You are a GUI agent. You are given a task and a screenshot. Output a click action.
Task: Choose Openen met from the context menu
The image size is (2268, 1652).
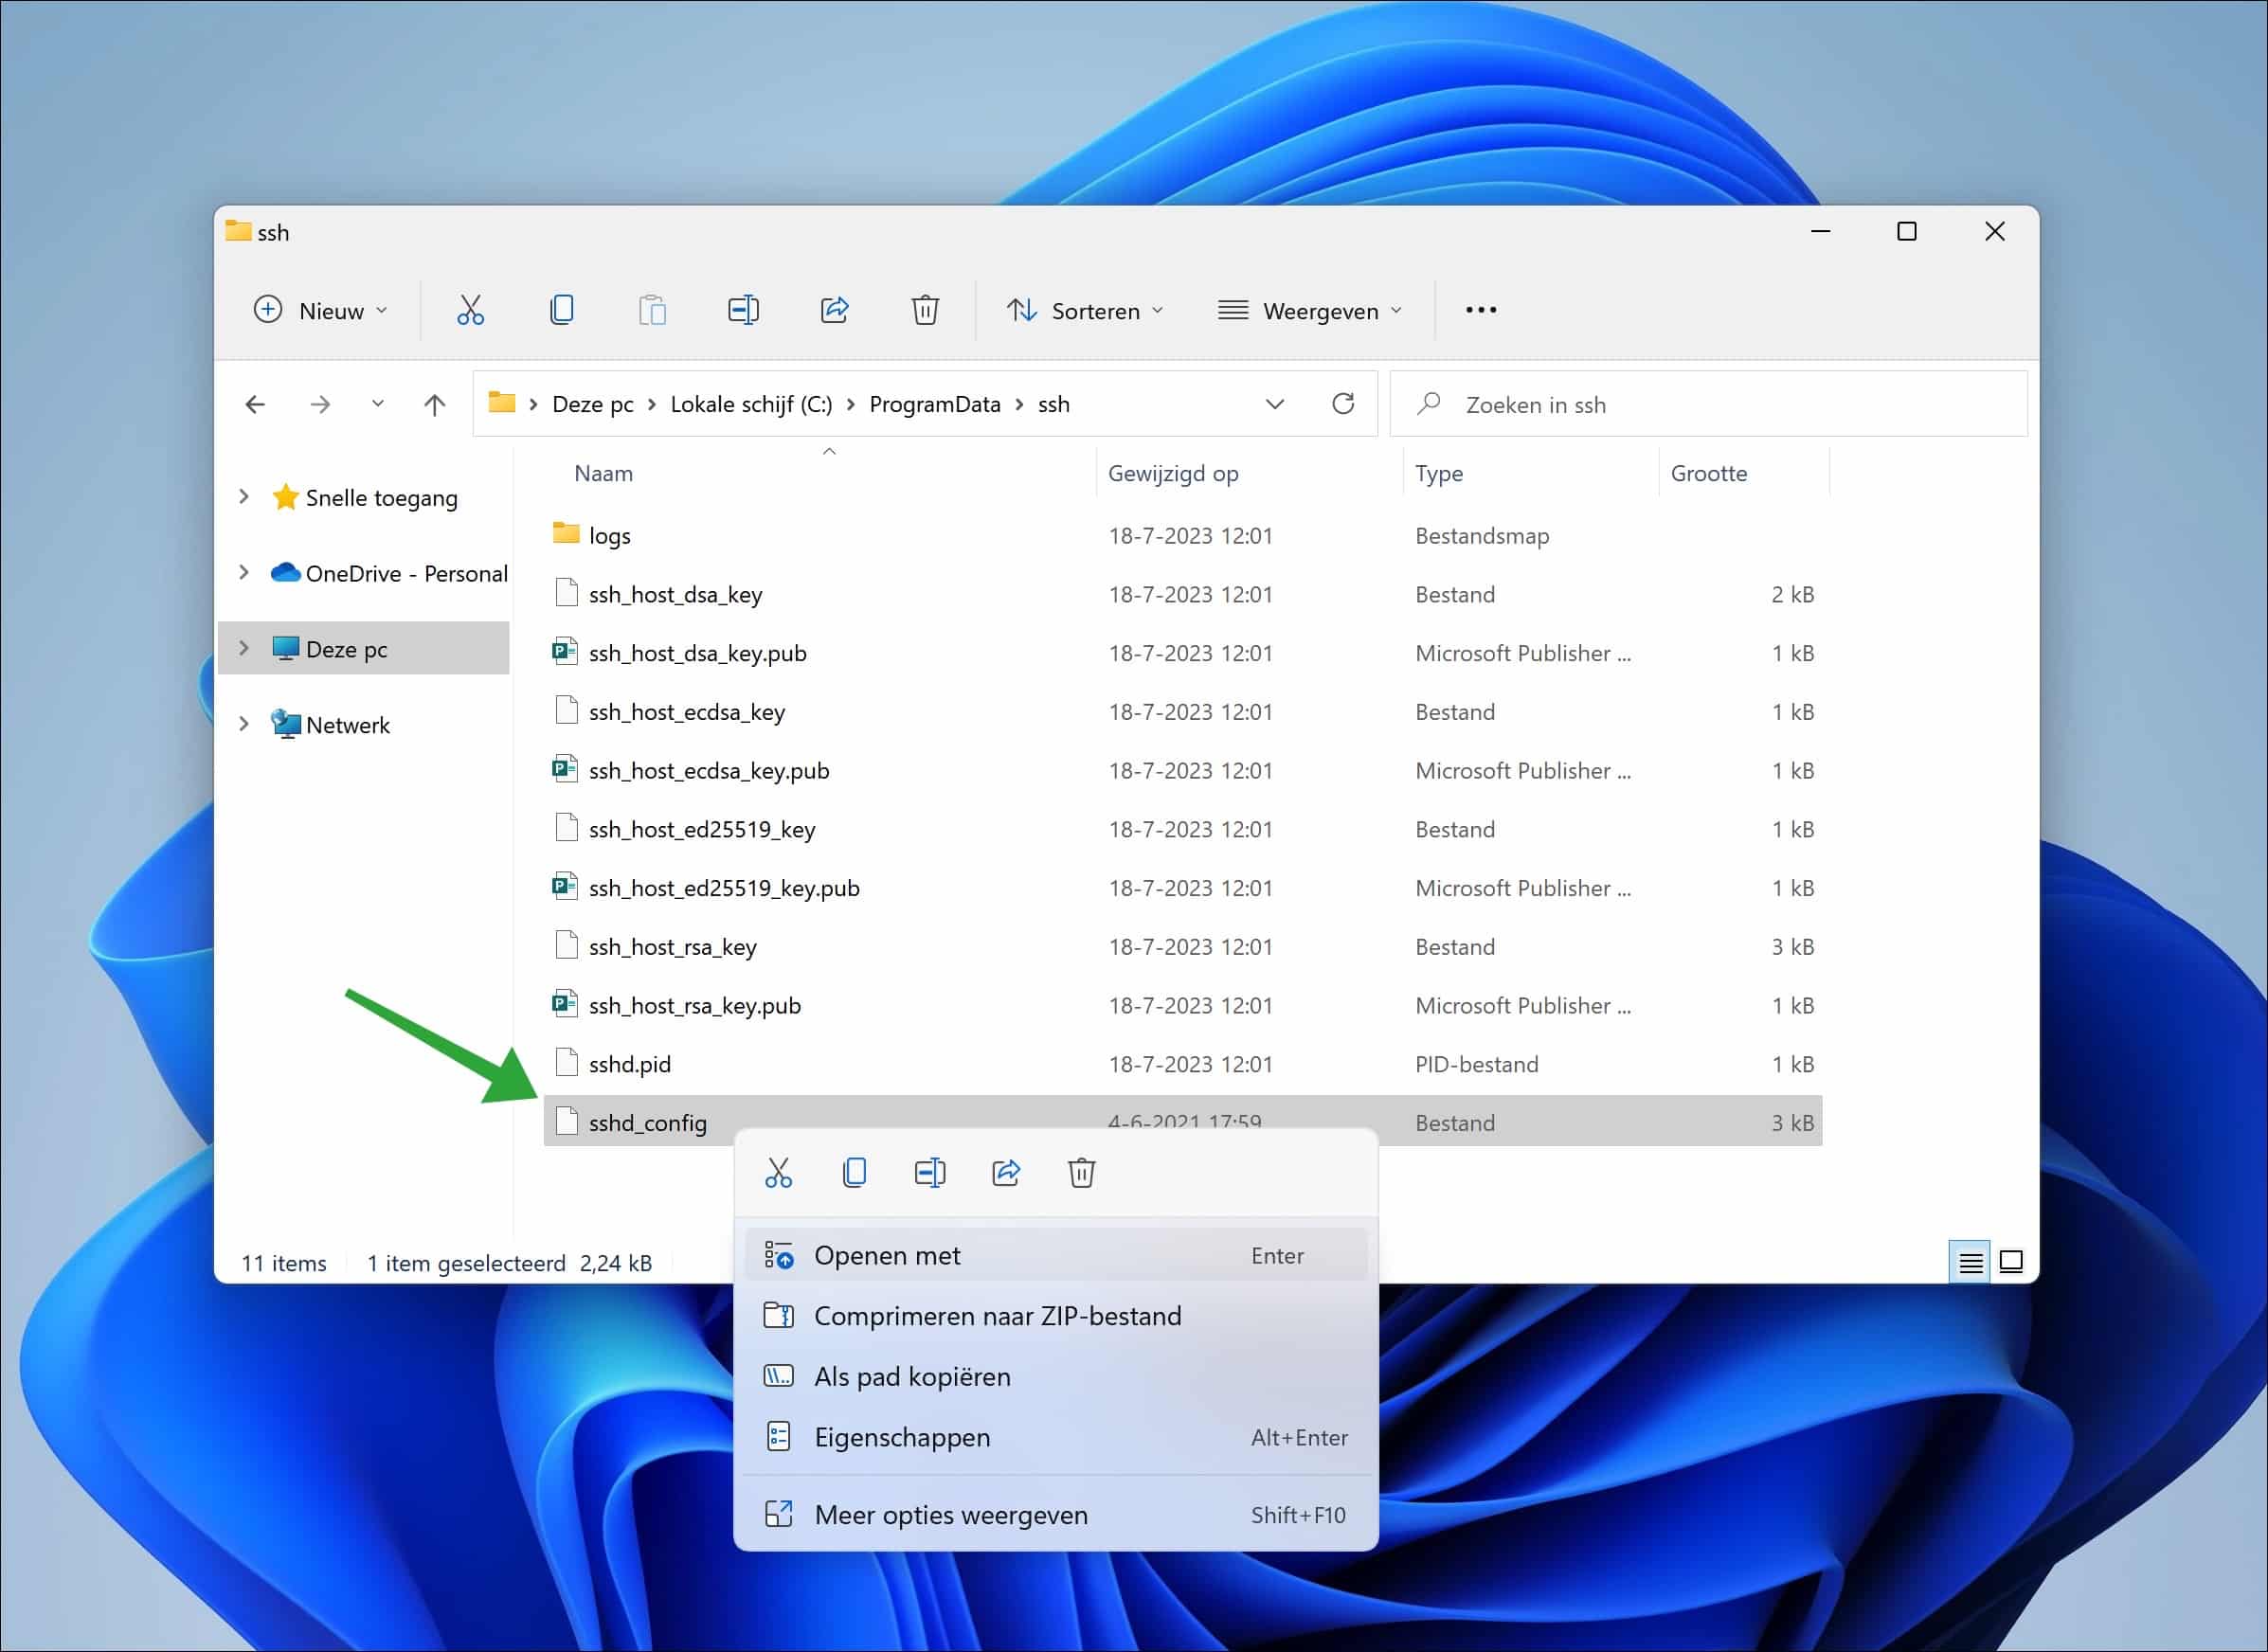[x=887, y=1255]
